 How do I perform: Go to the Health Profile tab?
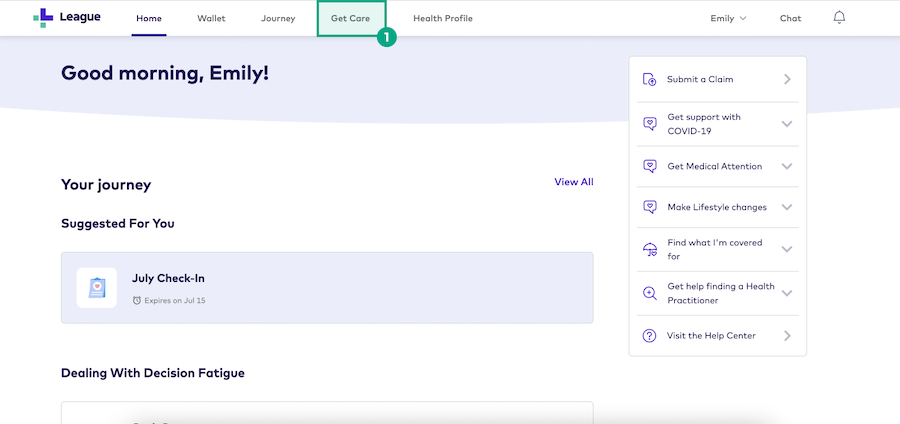(443, 18)
